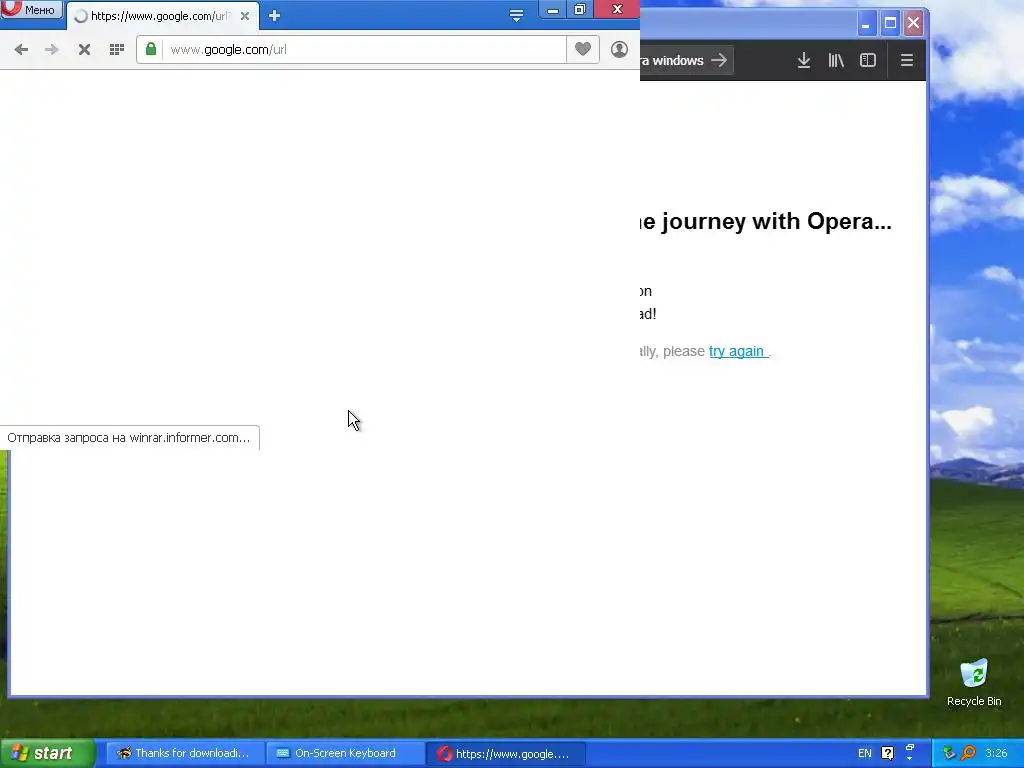Click the network connection tray icon

(x=950, y=754)
